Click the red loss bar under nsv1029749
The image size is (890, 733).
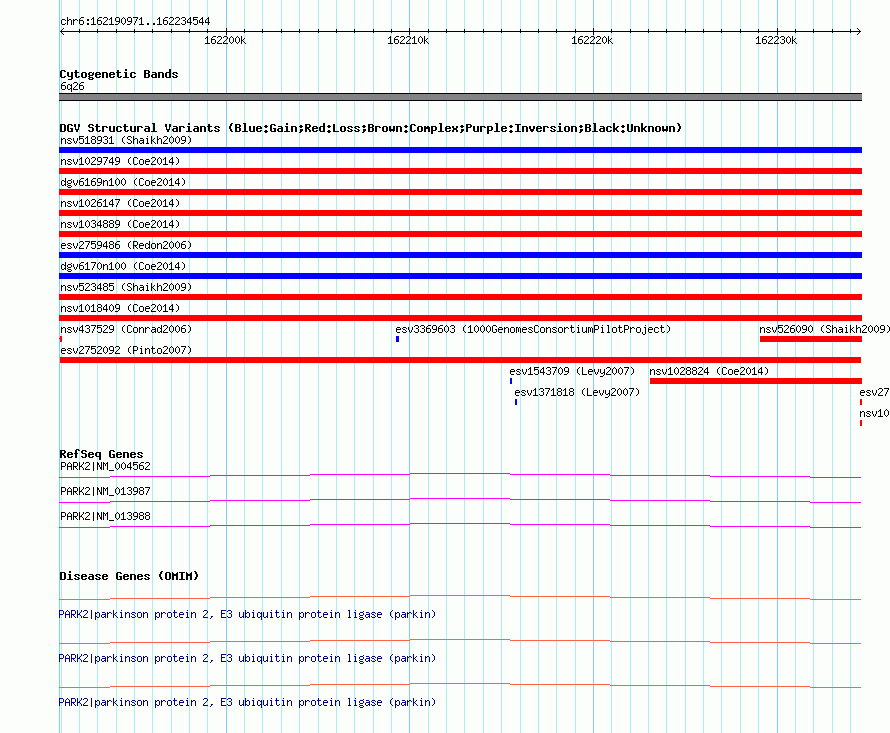point(460,171)
